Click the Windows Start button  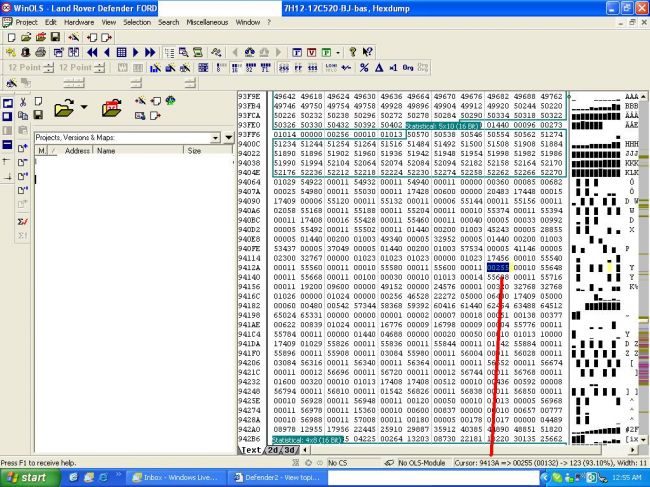coord(28,478)
